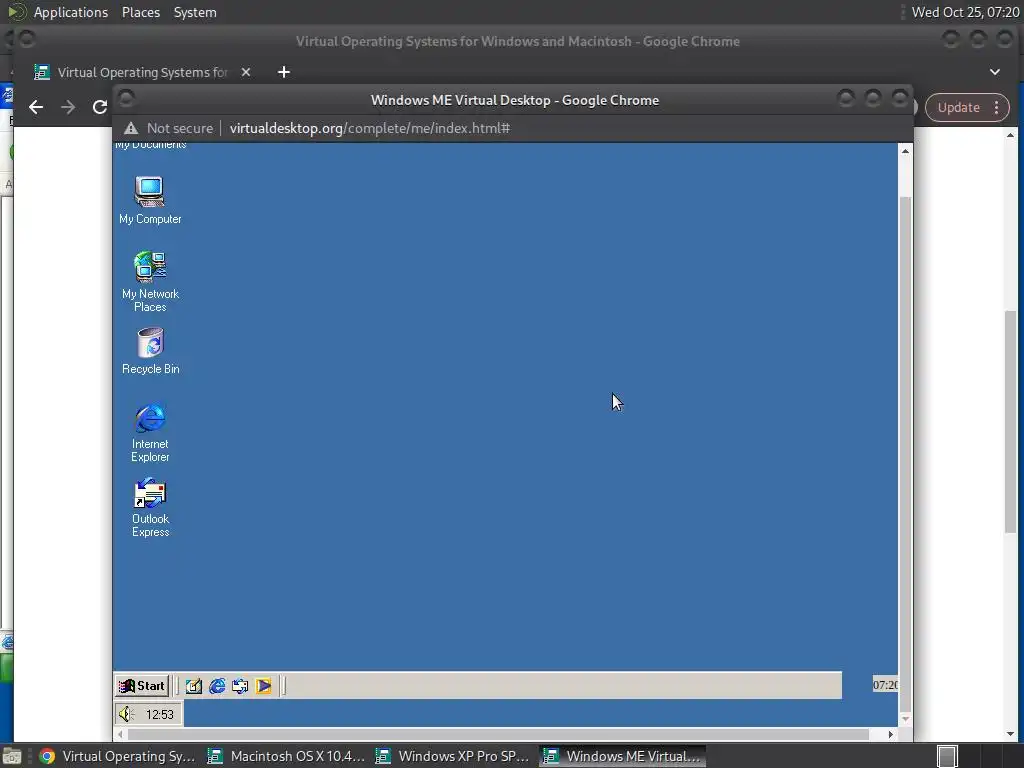Launch Internet Explorer from quick launch bar

[x=217, y=686]
